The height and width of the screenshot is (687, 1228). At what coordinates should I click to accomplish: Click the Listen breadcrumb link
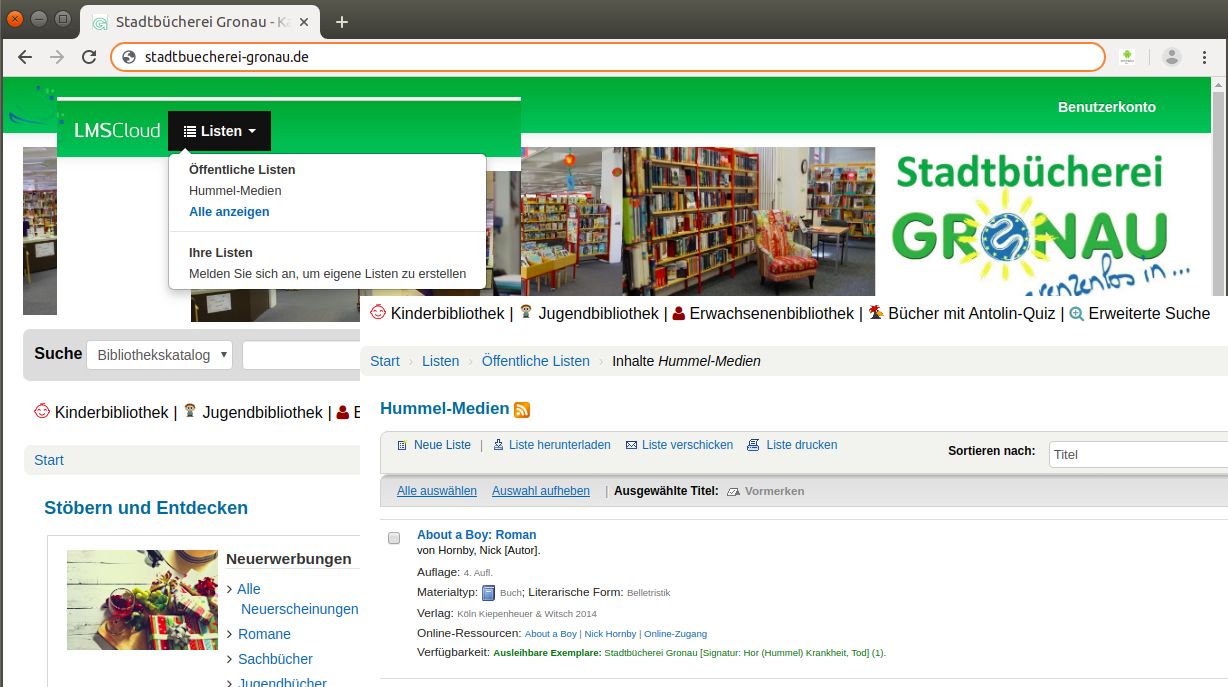441,361
